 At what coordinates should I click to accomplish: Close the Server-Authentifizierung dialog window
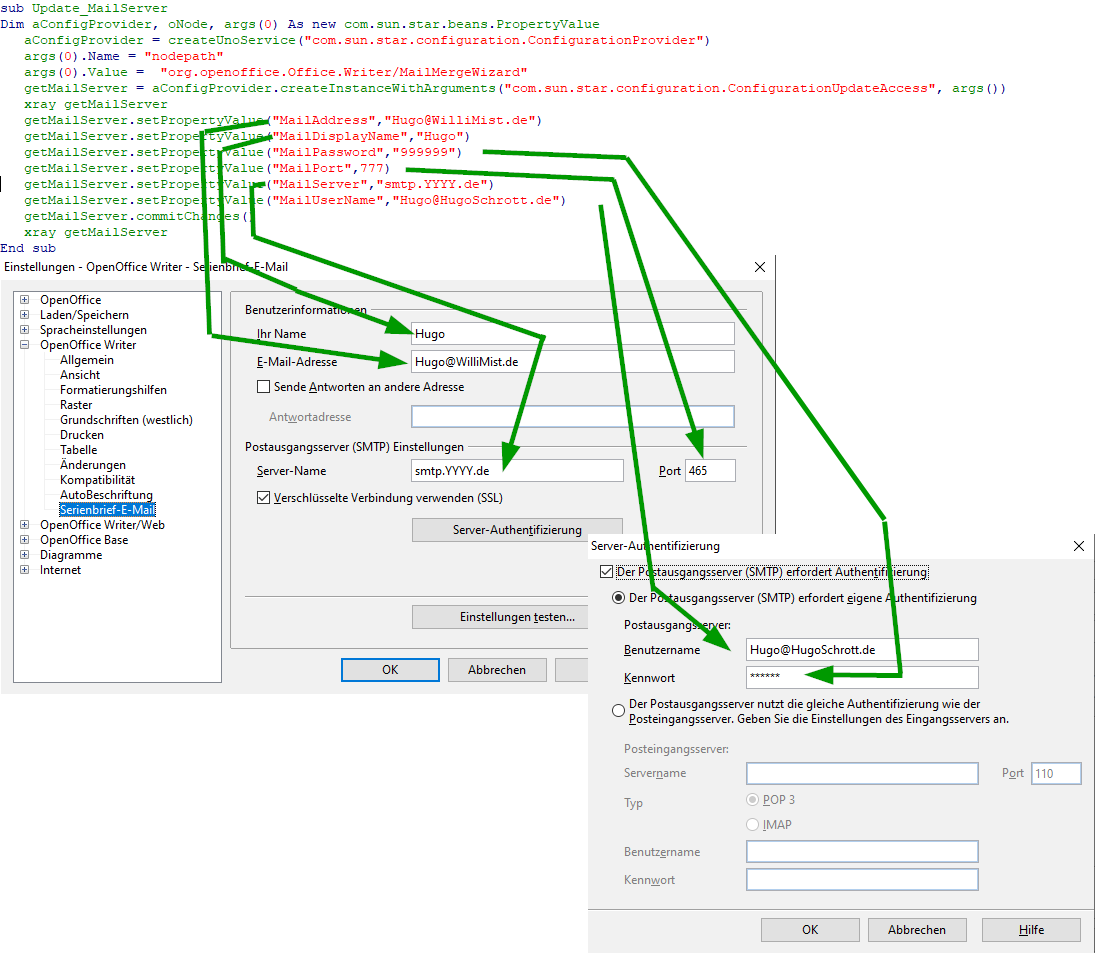[x=1078, y=547]
